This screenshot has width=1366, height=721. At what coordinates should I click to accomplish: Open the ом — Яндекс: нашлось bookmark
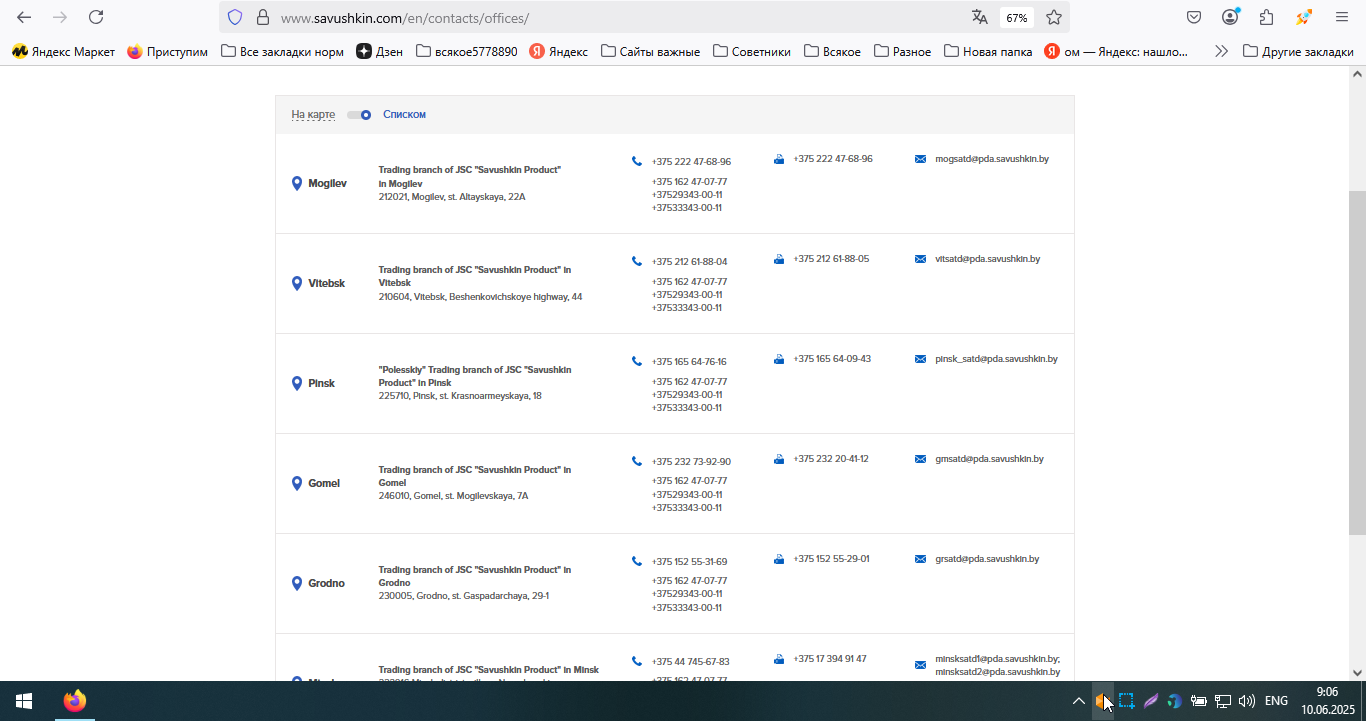pos(1117,51)
